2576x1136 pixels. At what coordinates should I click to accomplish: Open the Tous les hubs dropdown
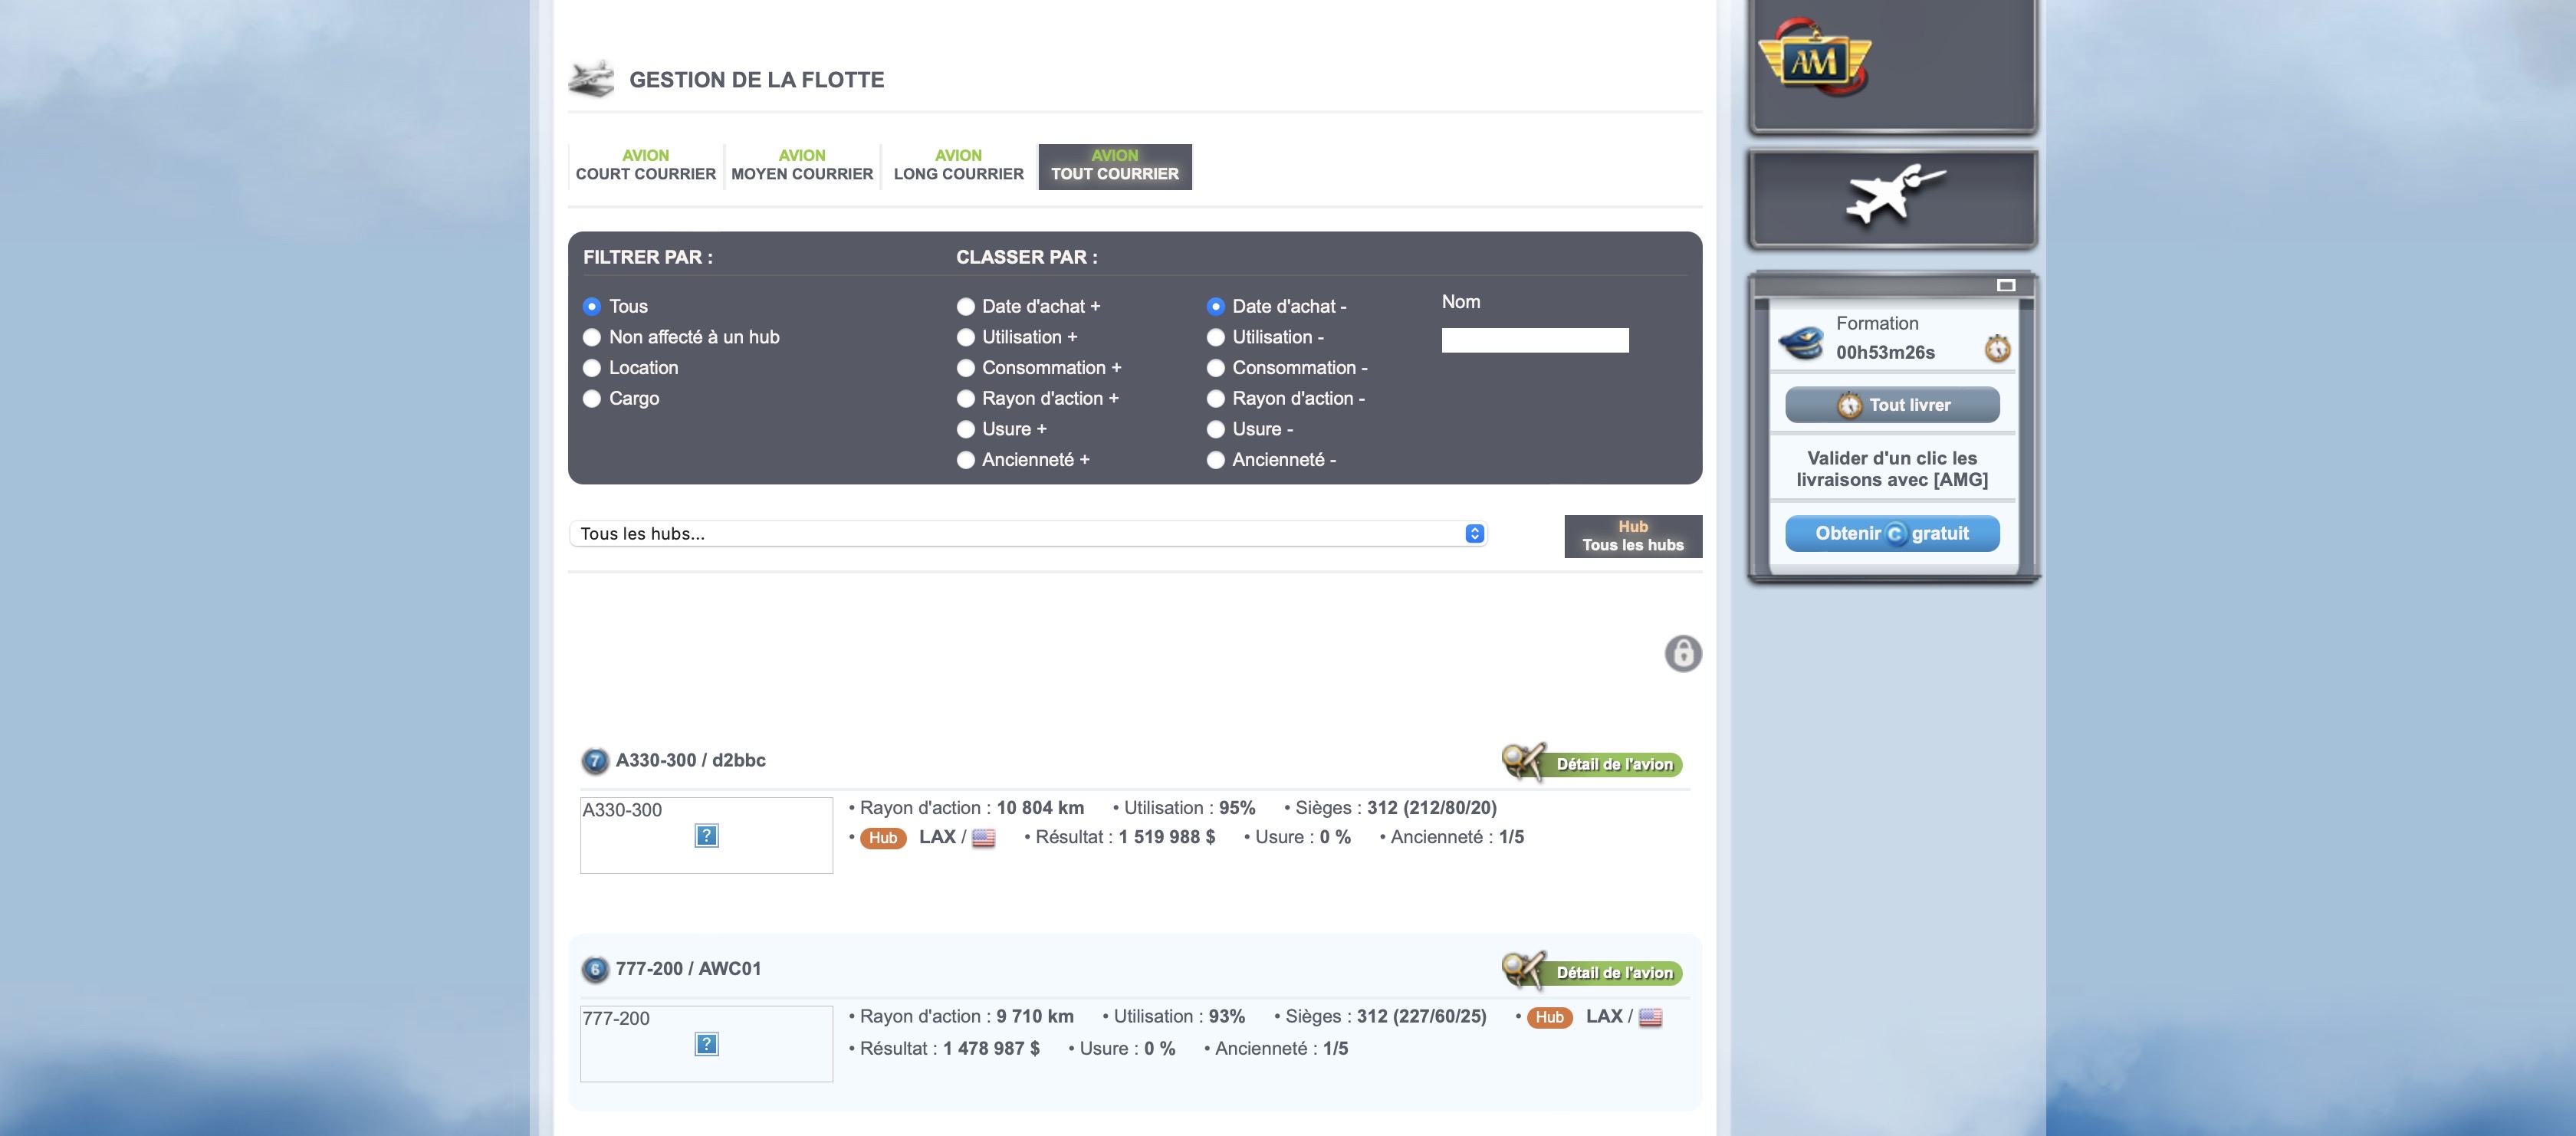pyautogui.click(x=1027, y=534)
